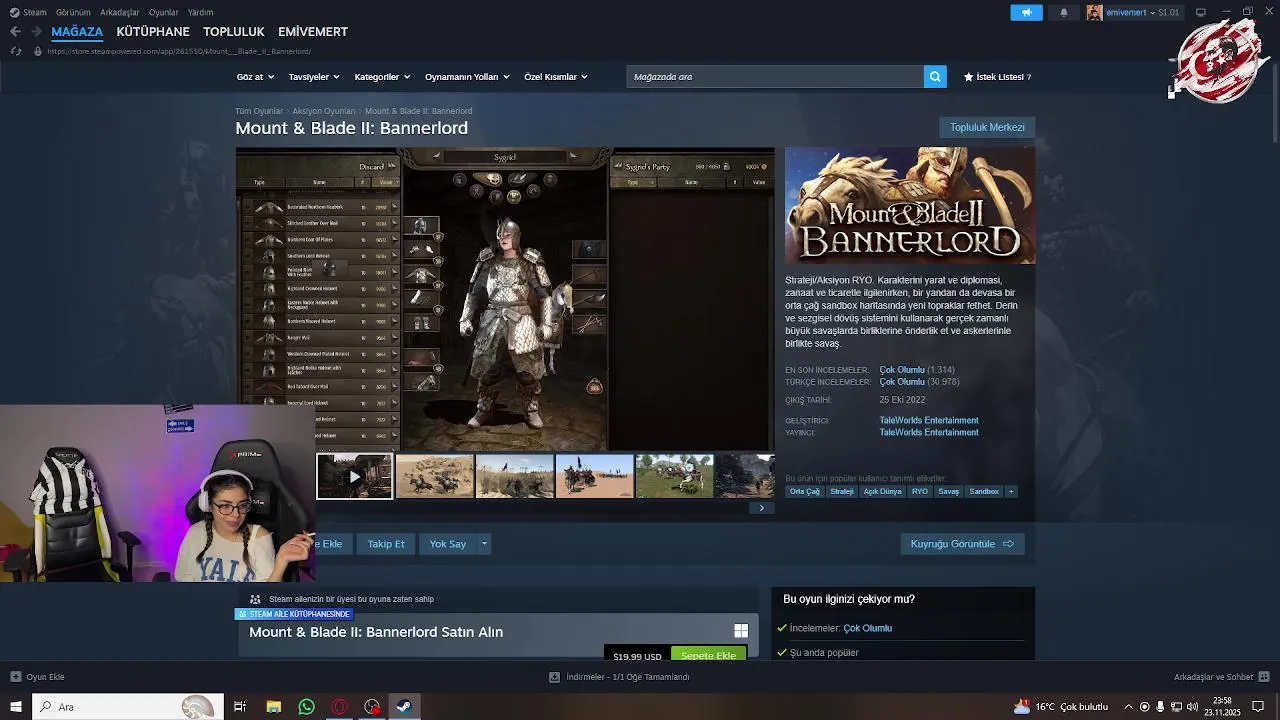Click the forward navigation arrow
This screenshot has height=720, width=1280.
point(36,31)
